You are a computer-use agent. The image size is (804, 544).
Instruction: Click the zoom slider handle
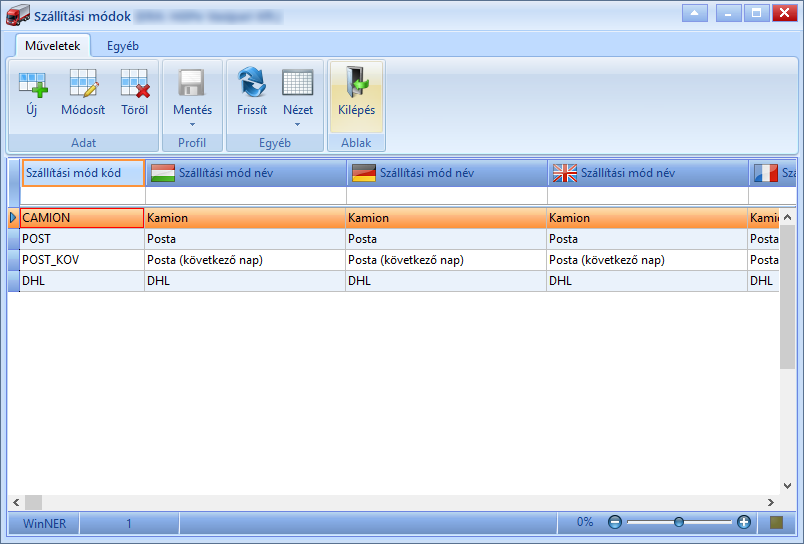(679, 522)
